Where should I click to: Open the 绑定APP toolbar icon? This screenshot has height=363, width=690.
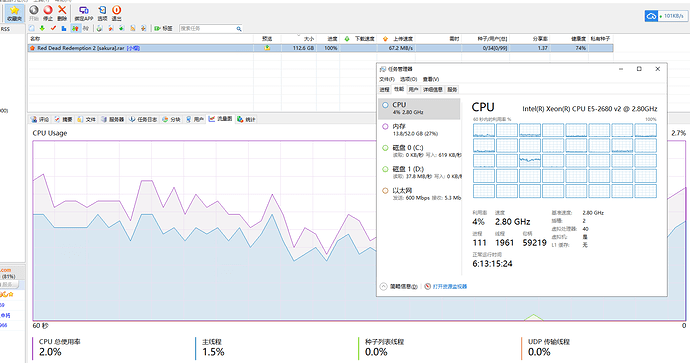(x=84, y=13)
